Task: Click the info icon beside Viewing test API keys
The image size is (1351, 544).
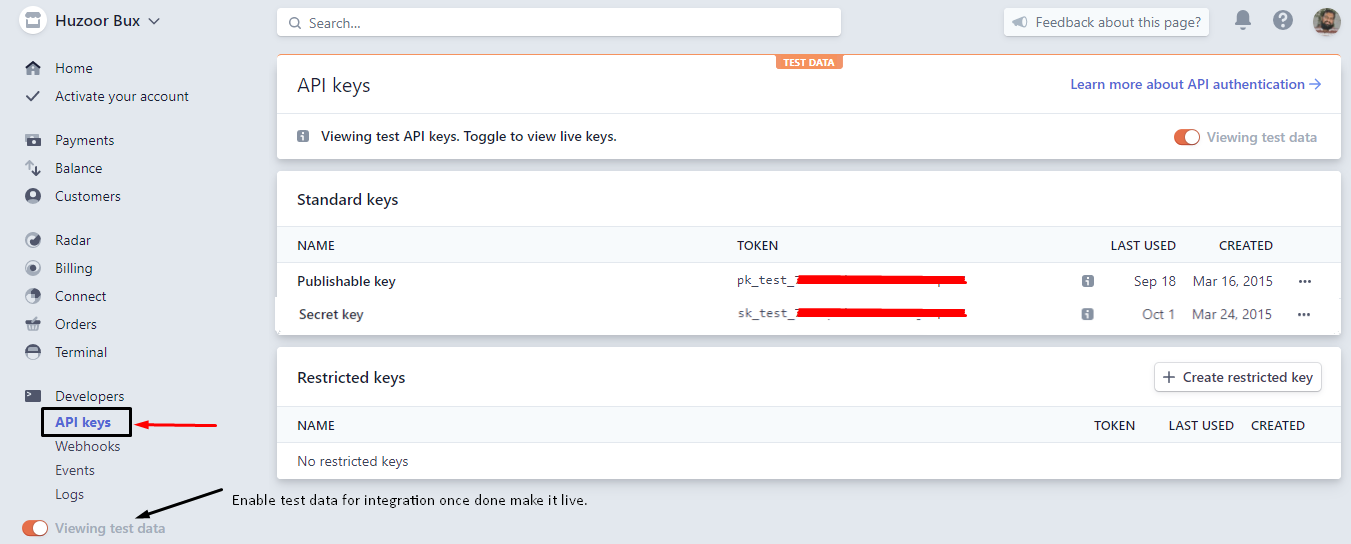Action: click(x=303, y=136)
